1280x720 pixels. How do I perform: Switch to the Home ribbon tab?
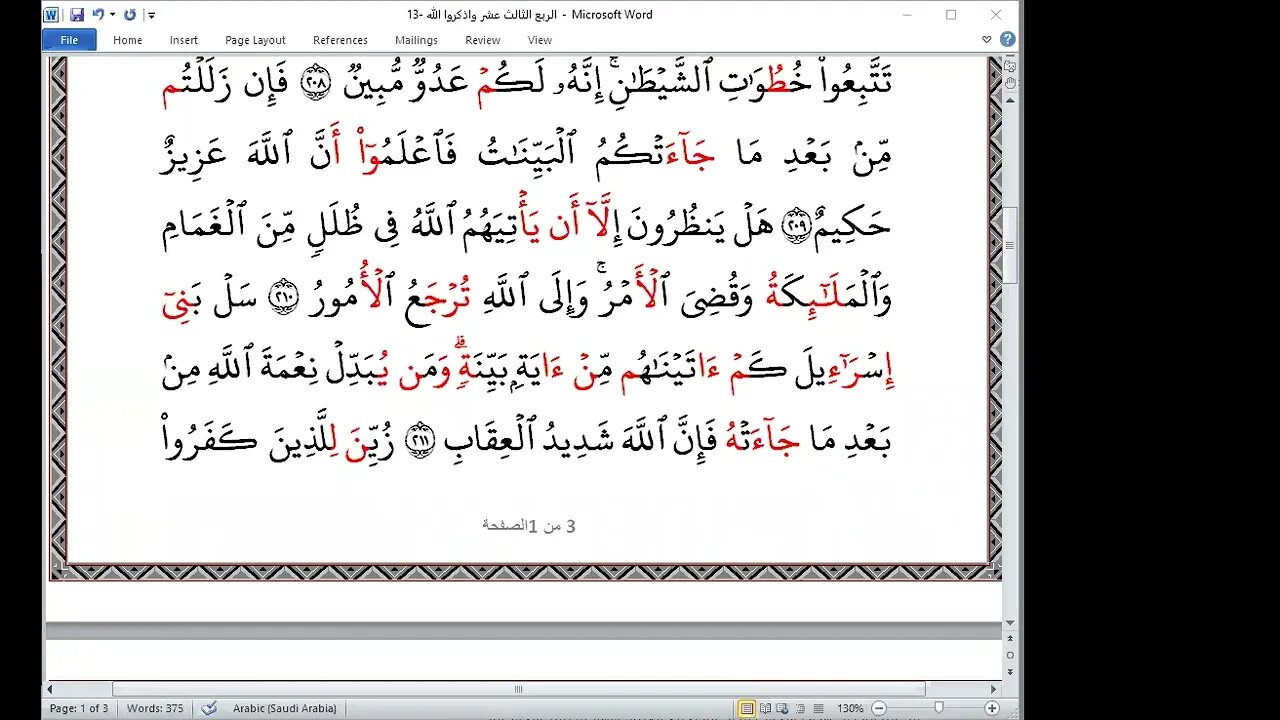(x=128, y=40)
